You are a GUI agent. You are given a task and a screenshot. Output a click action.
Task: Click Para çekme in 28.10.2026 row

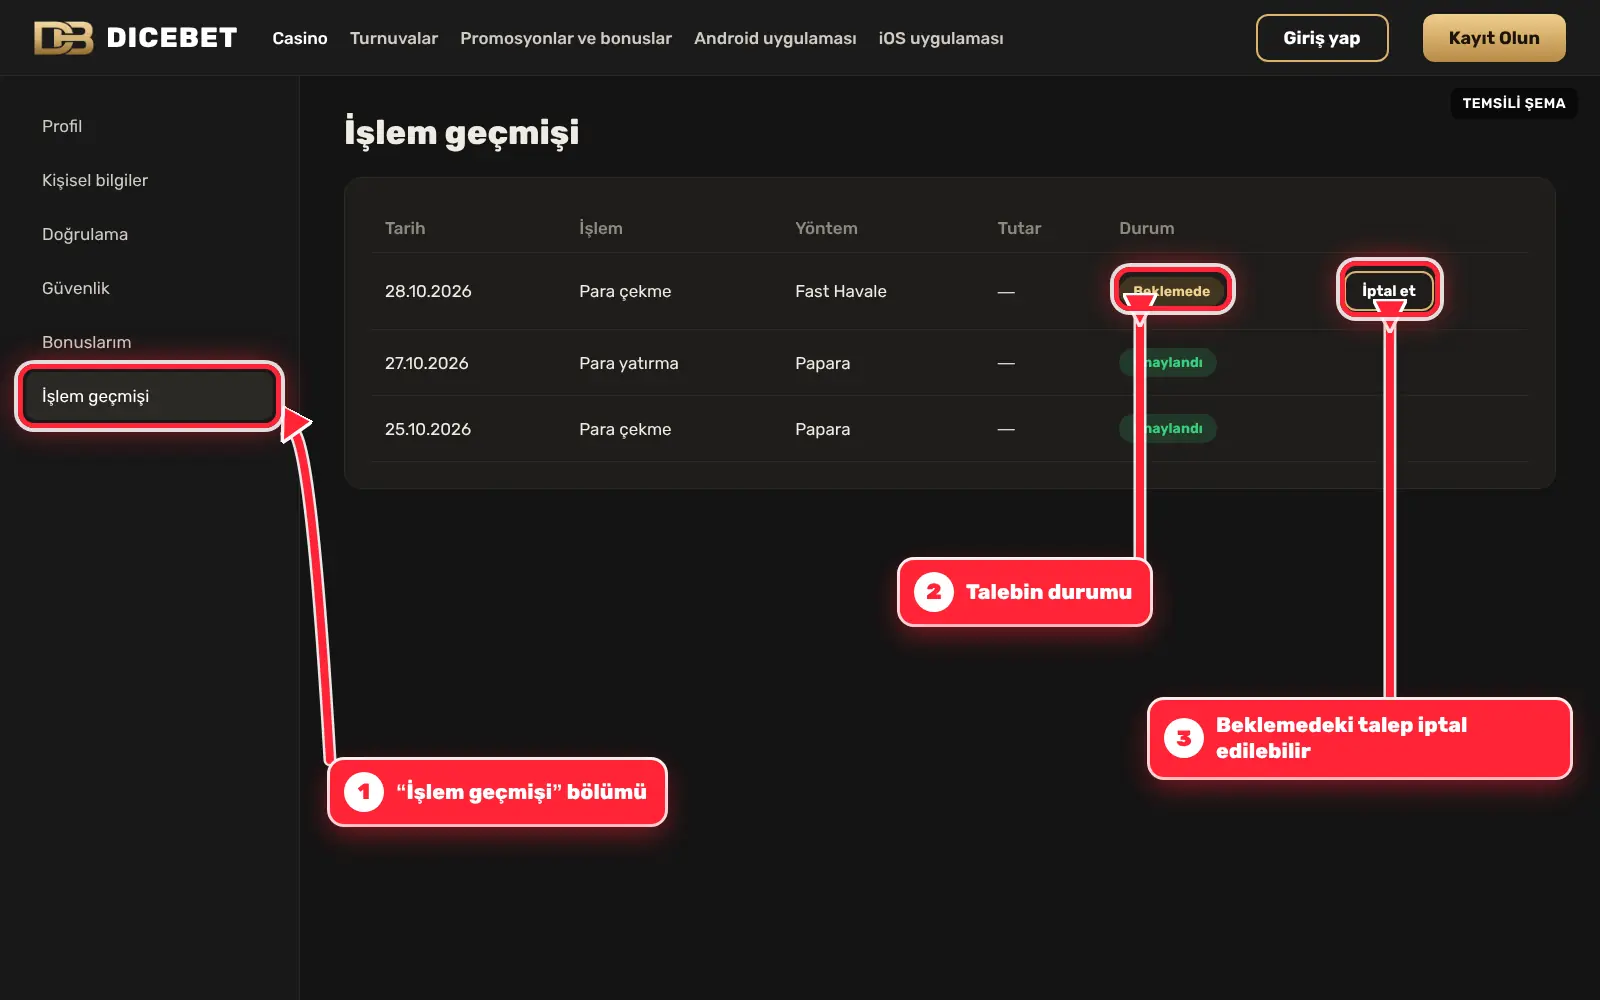click(x=625, y=291)
